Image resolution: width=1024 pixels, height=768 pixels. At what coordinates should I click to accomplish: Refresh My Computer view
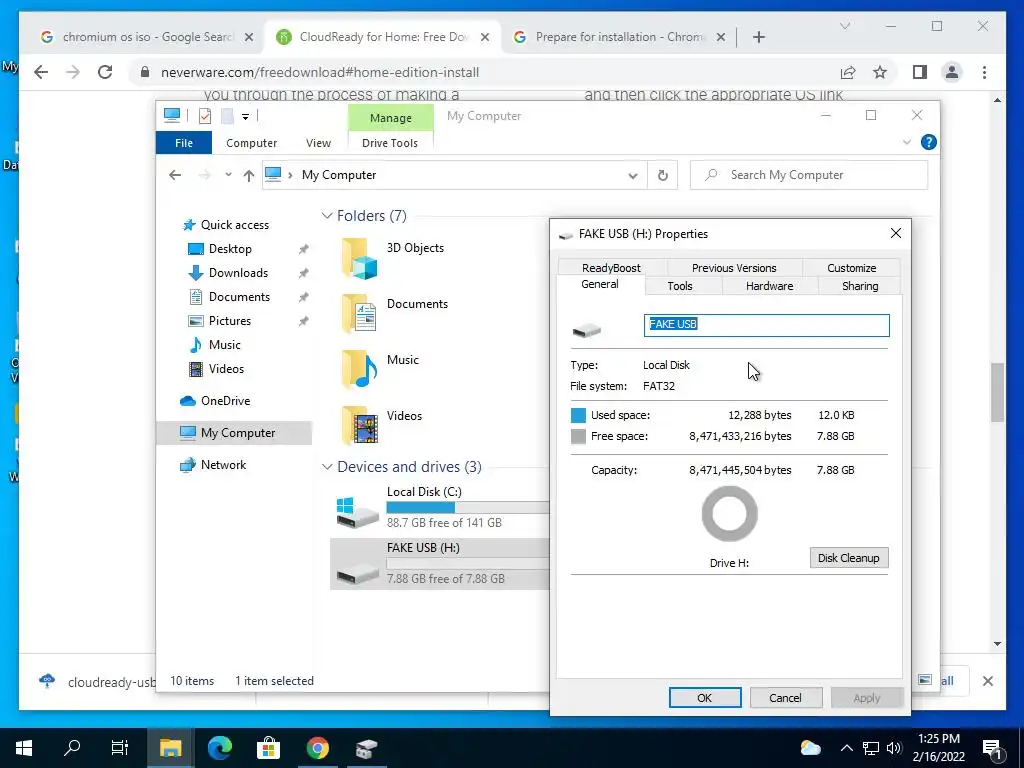pyautogui.click(x=662, y=176)
